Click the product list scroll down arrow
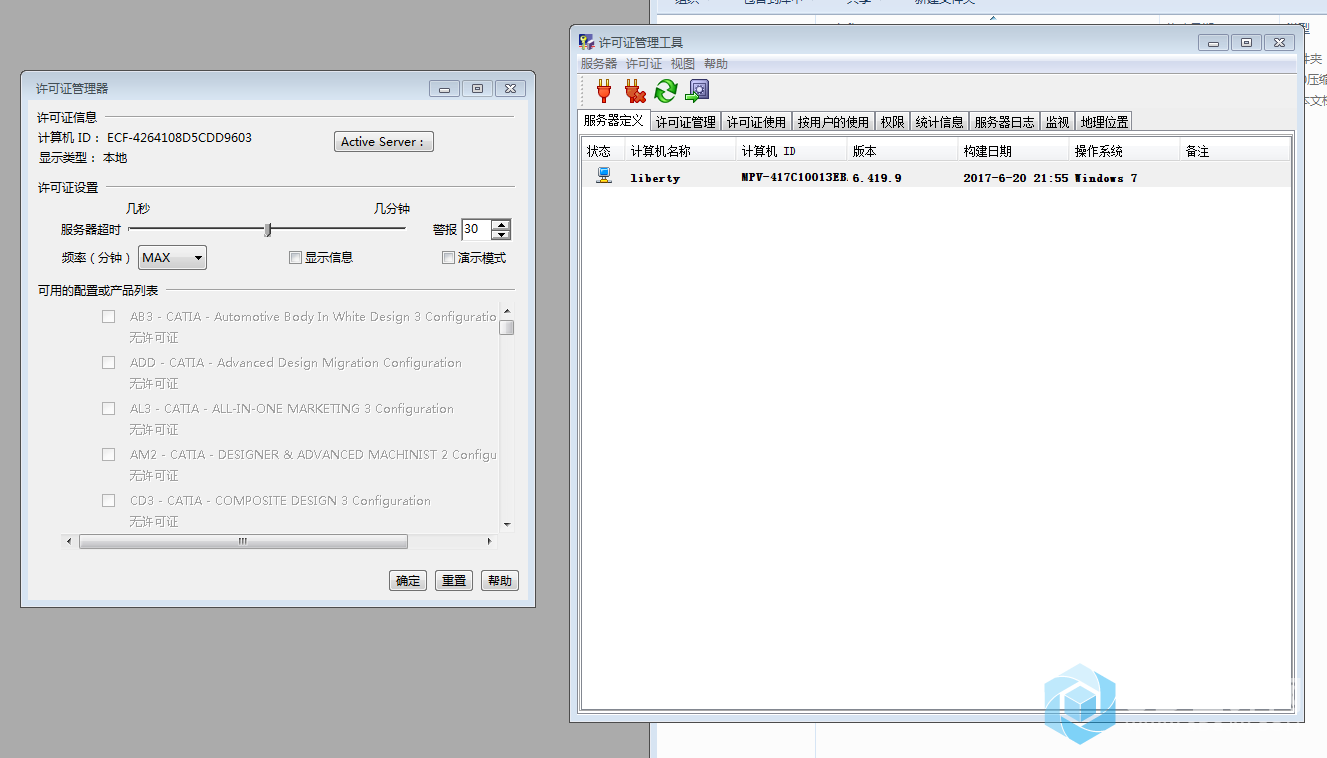The width and height of the screenshot is (1327, 758). (507, 524)
